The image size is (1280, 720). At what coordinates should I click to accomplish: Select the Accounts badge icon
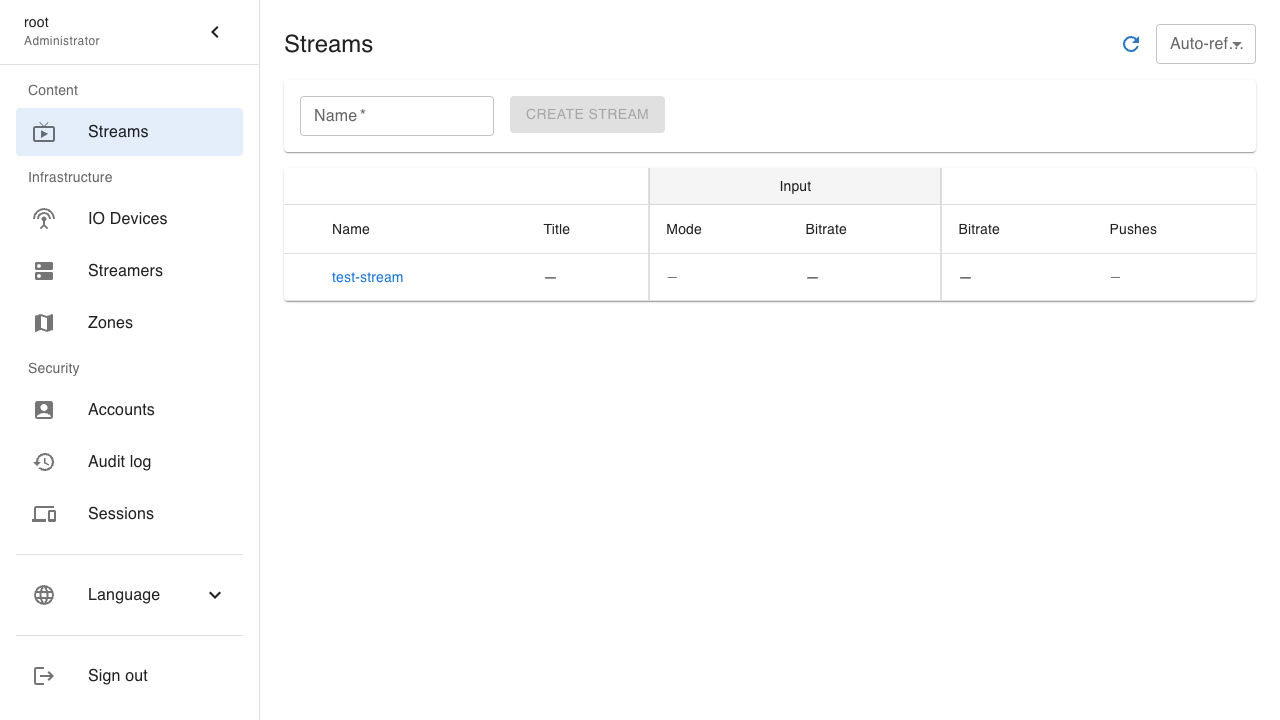[44, 409]
